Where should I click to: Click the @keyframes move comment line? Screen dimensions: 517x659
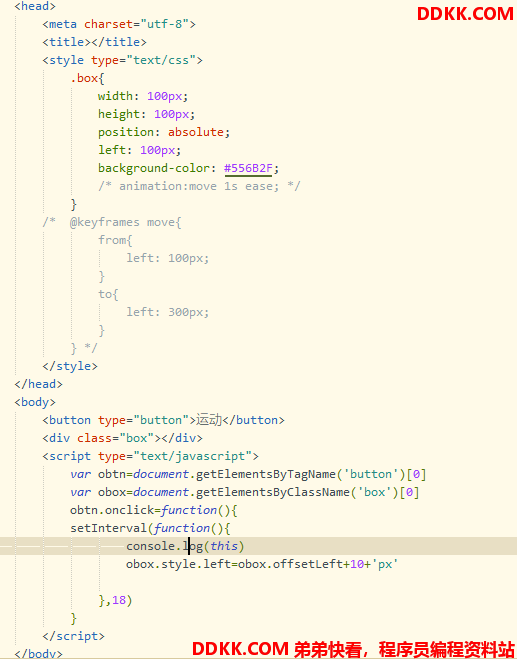point(112,222)
